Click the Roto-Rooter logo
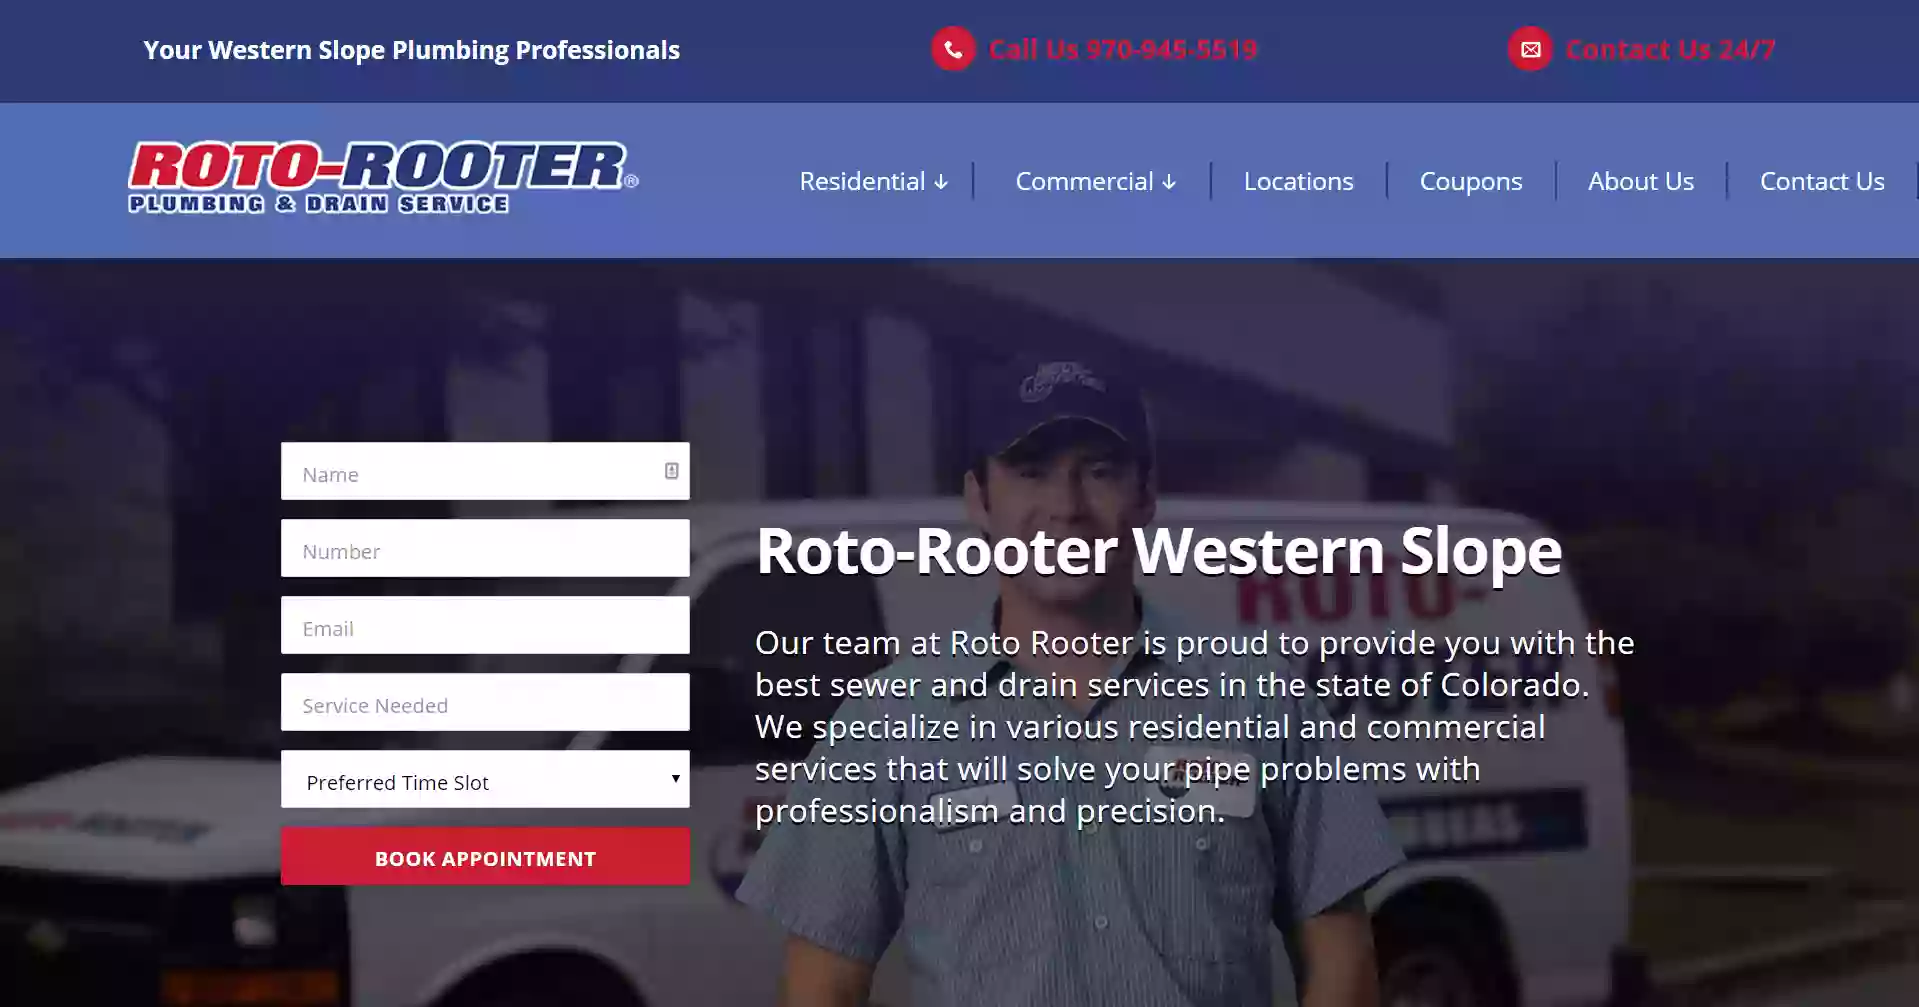 click(383, 177)
